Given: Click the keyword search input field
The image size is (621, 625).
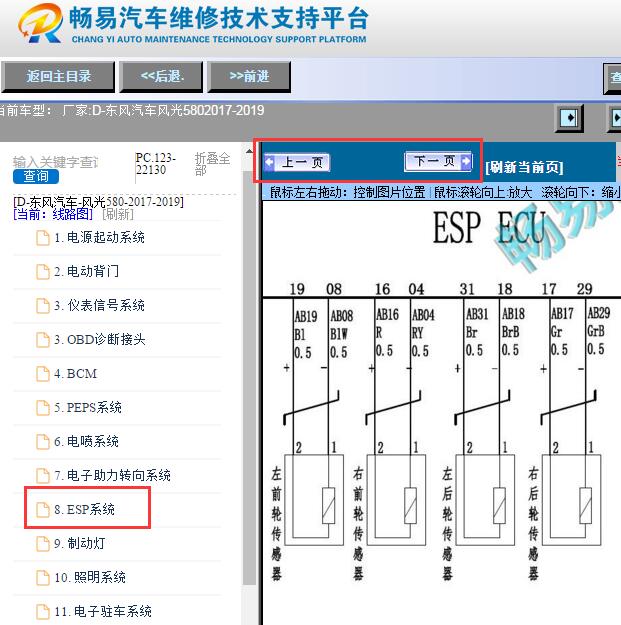Looking at the screenshot, I should (x=56, y=162).
